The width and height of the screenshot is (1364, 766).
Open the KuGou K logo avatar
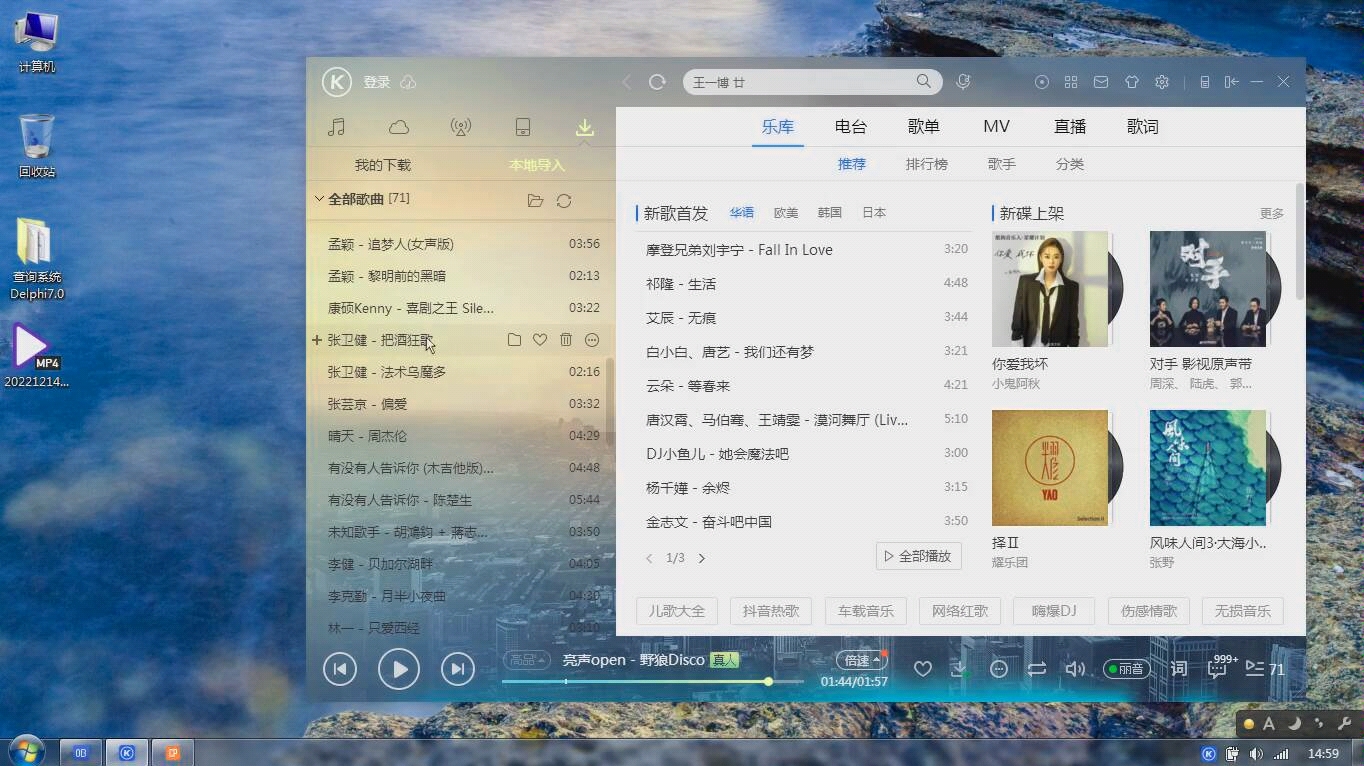point(336,82)
